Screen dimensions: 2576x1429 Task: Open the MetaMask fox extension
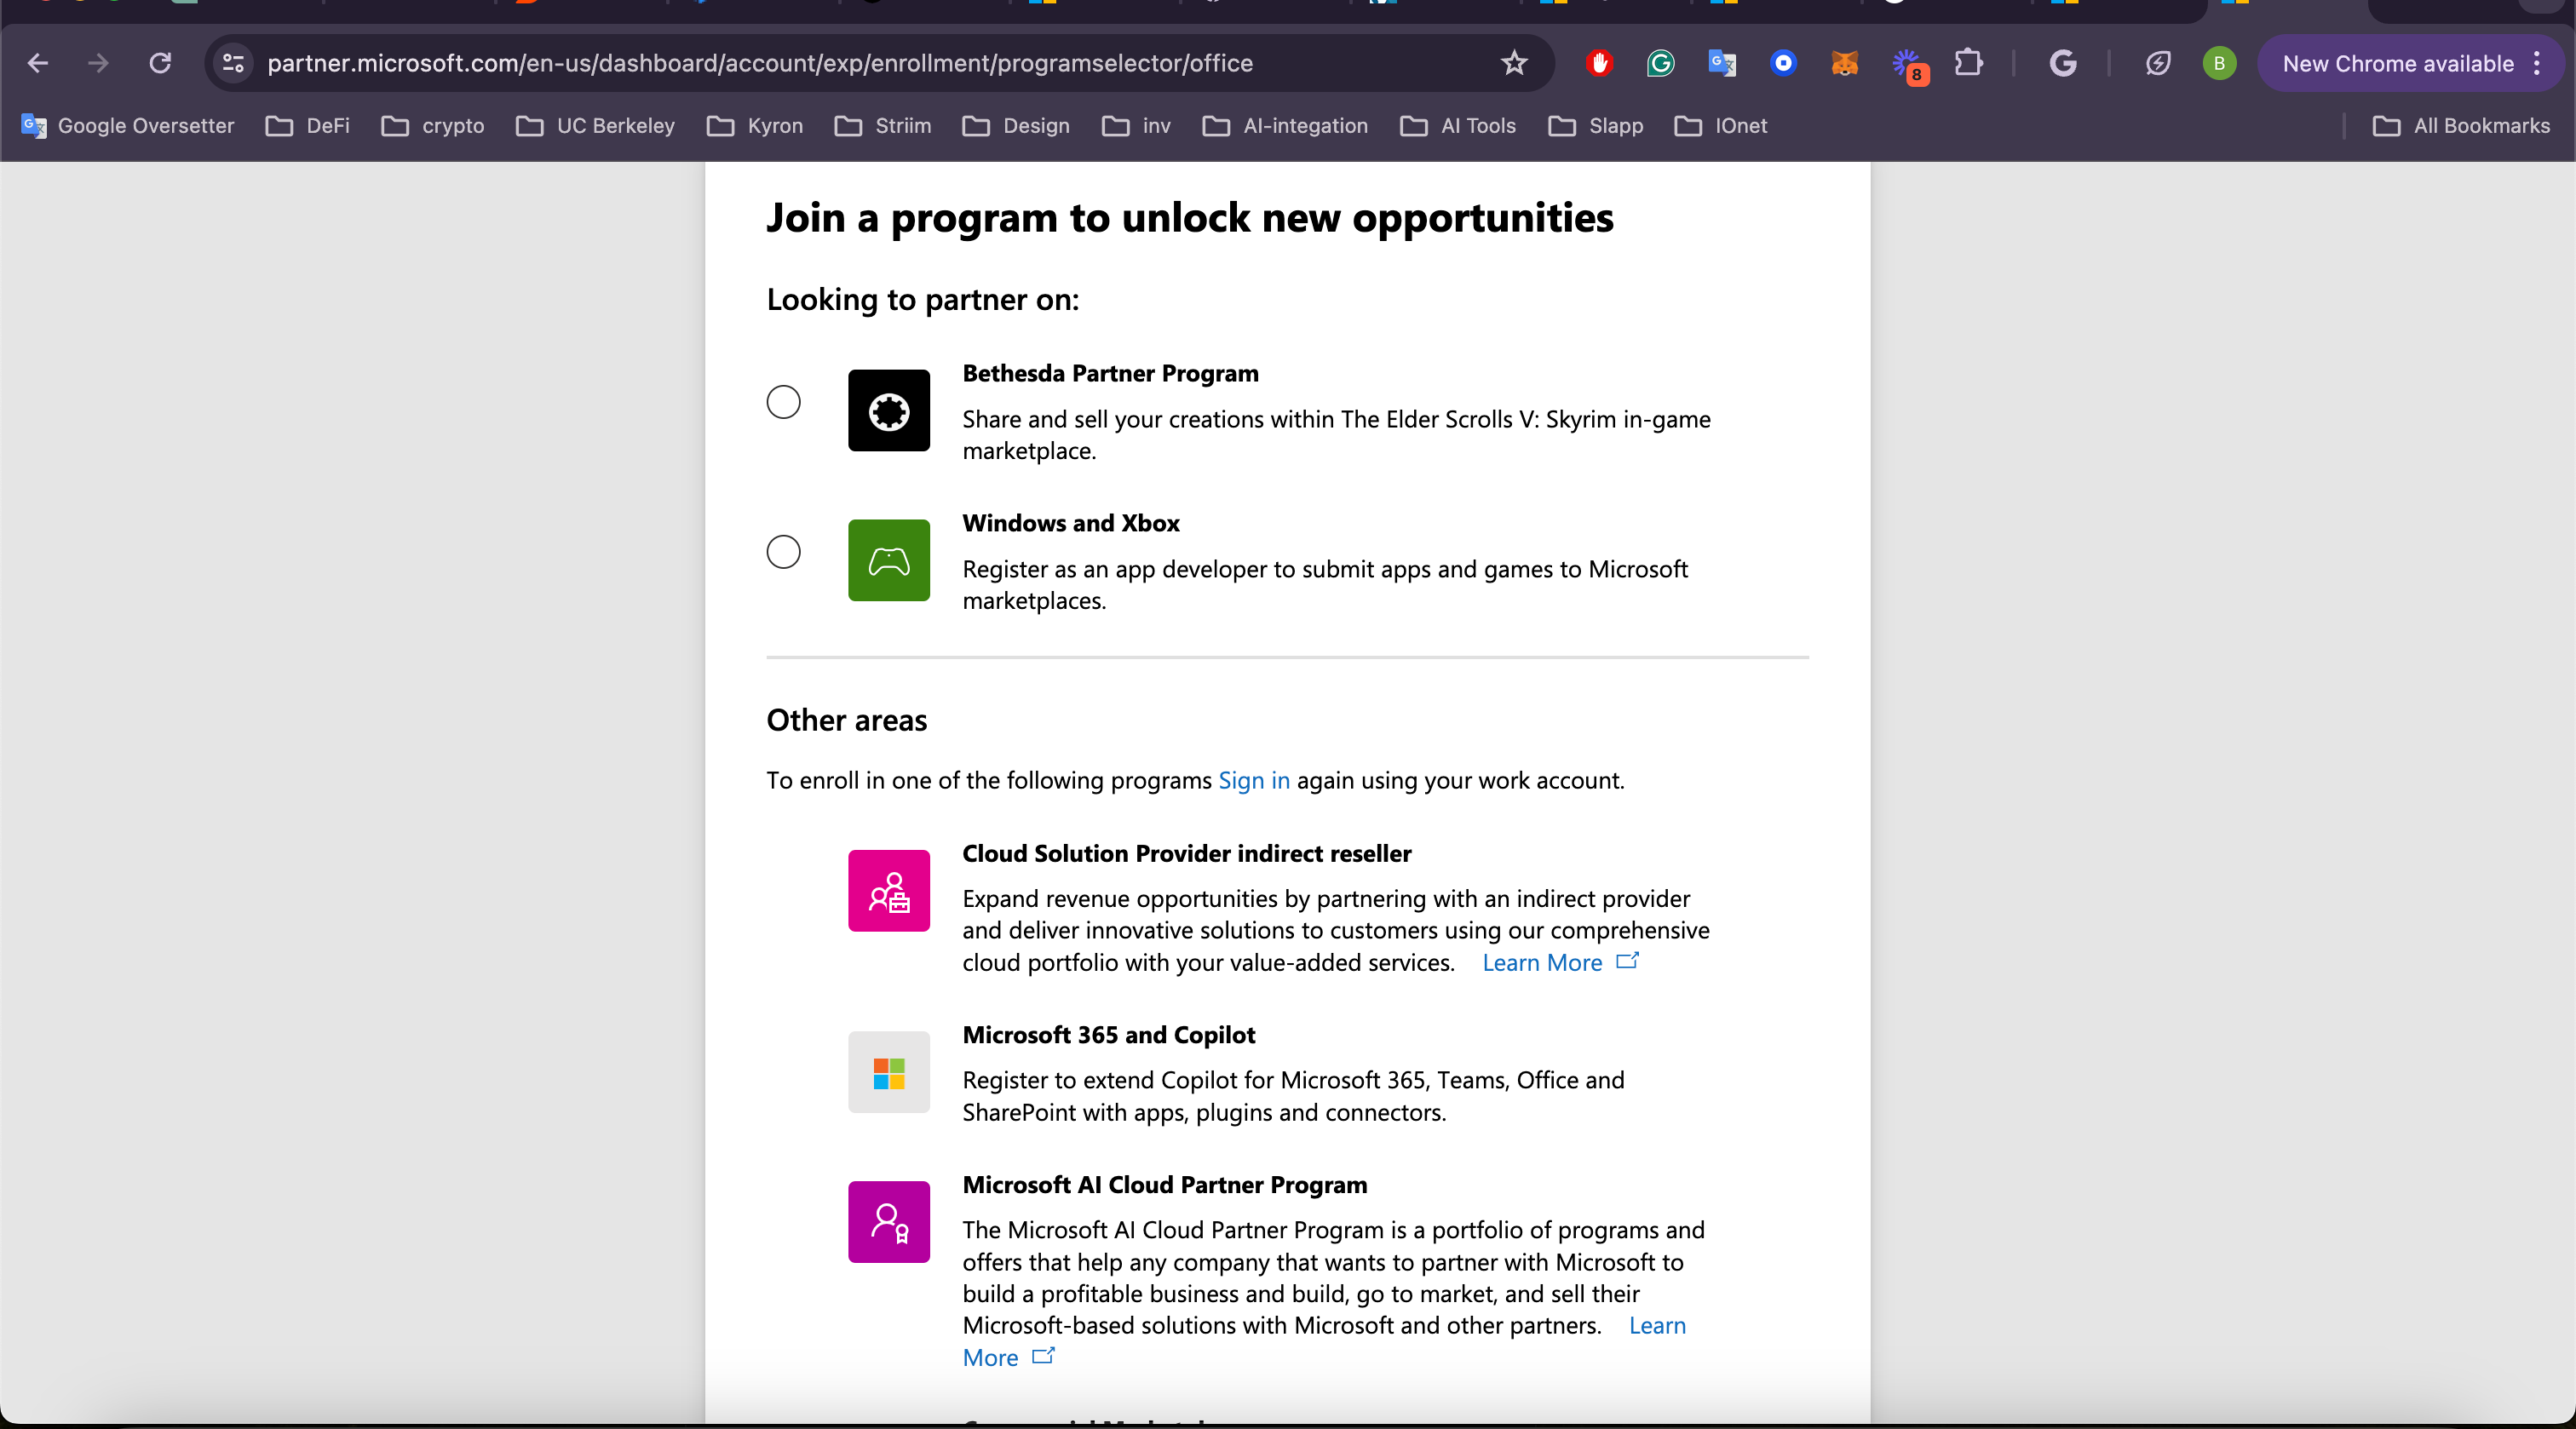point(1844,63)
